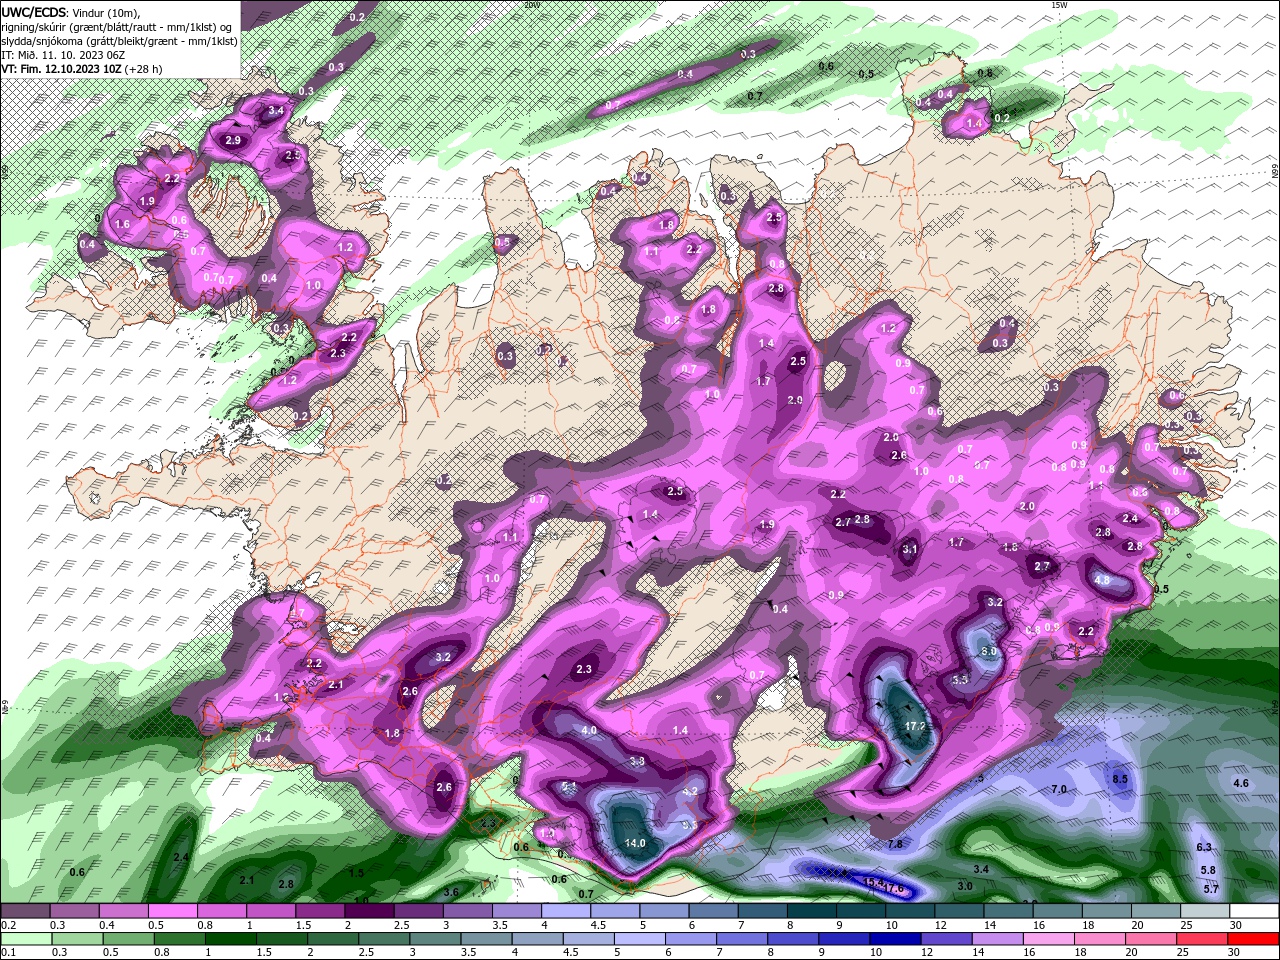Select the 8.5 value over the sea
The image size is (1280, 960).
coord(1120,778)
